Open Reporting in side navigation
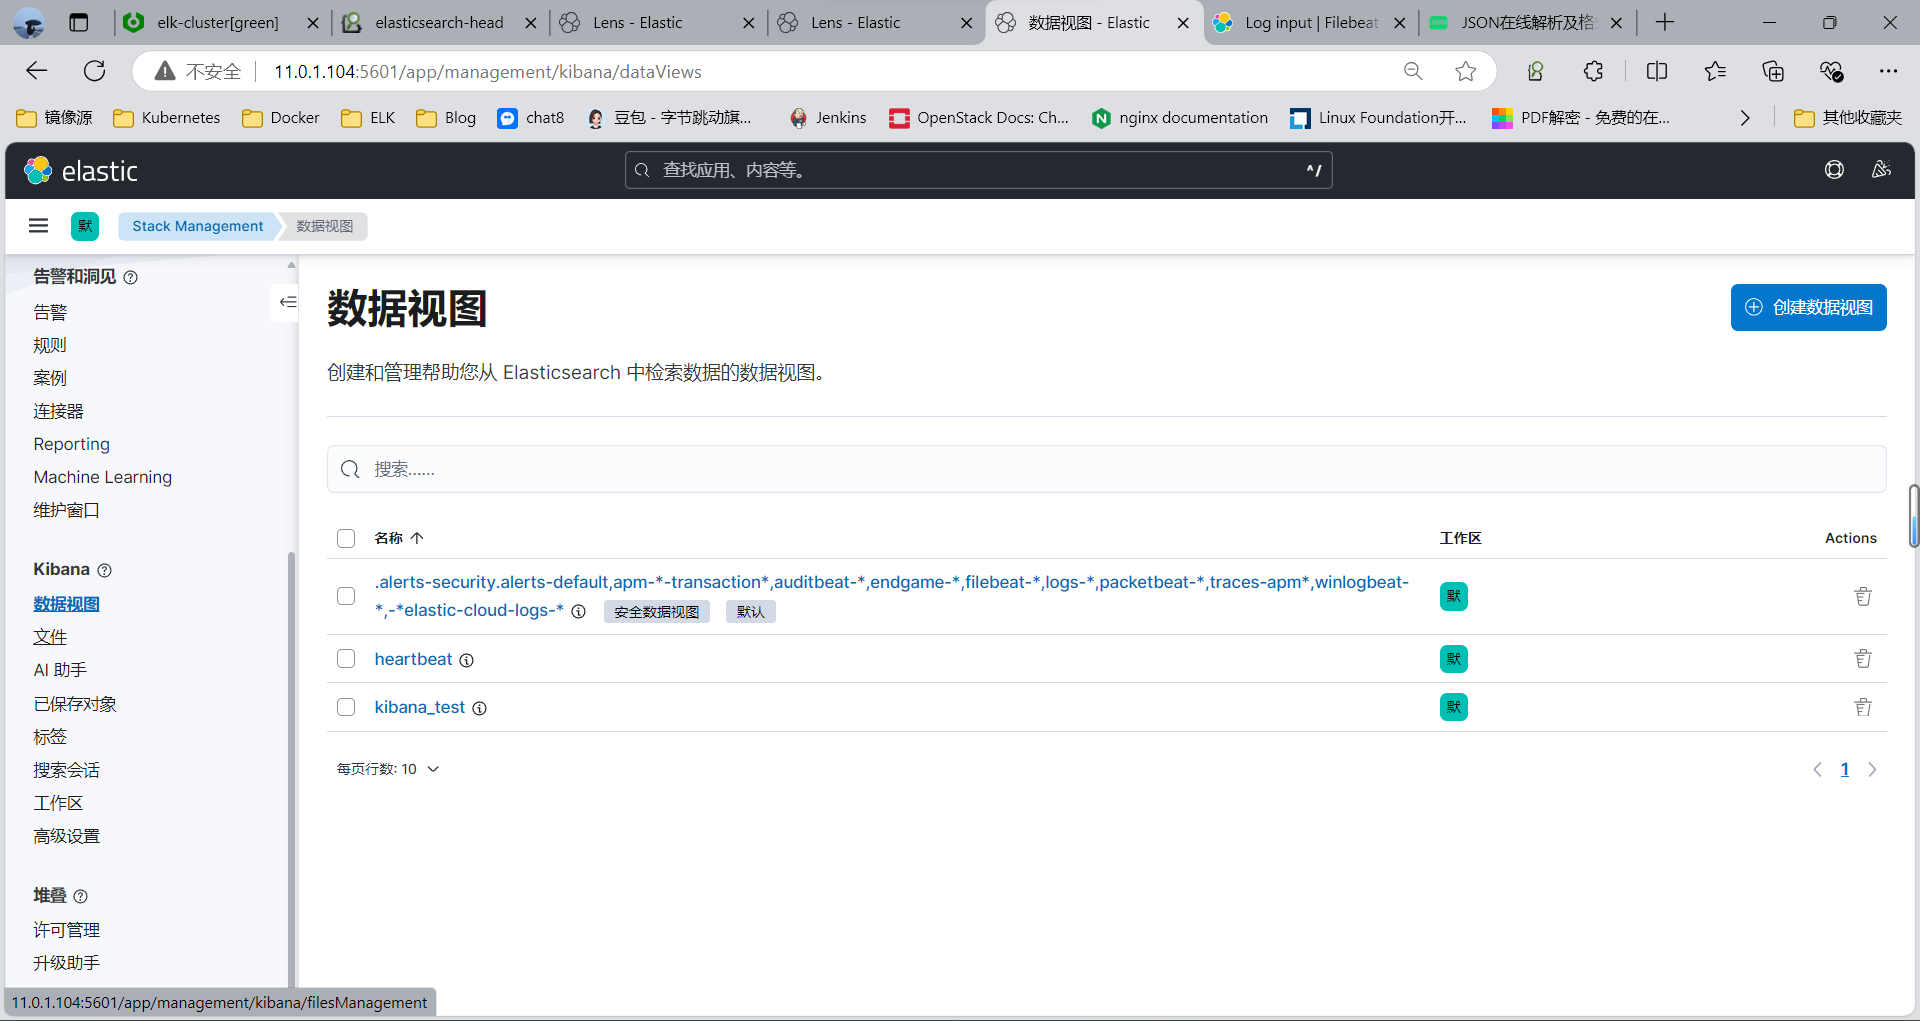The image size is (1920, 1021). 71,444
